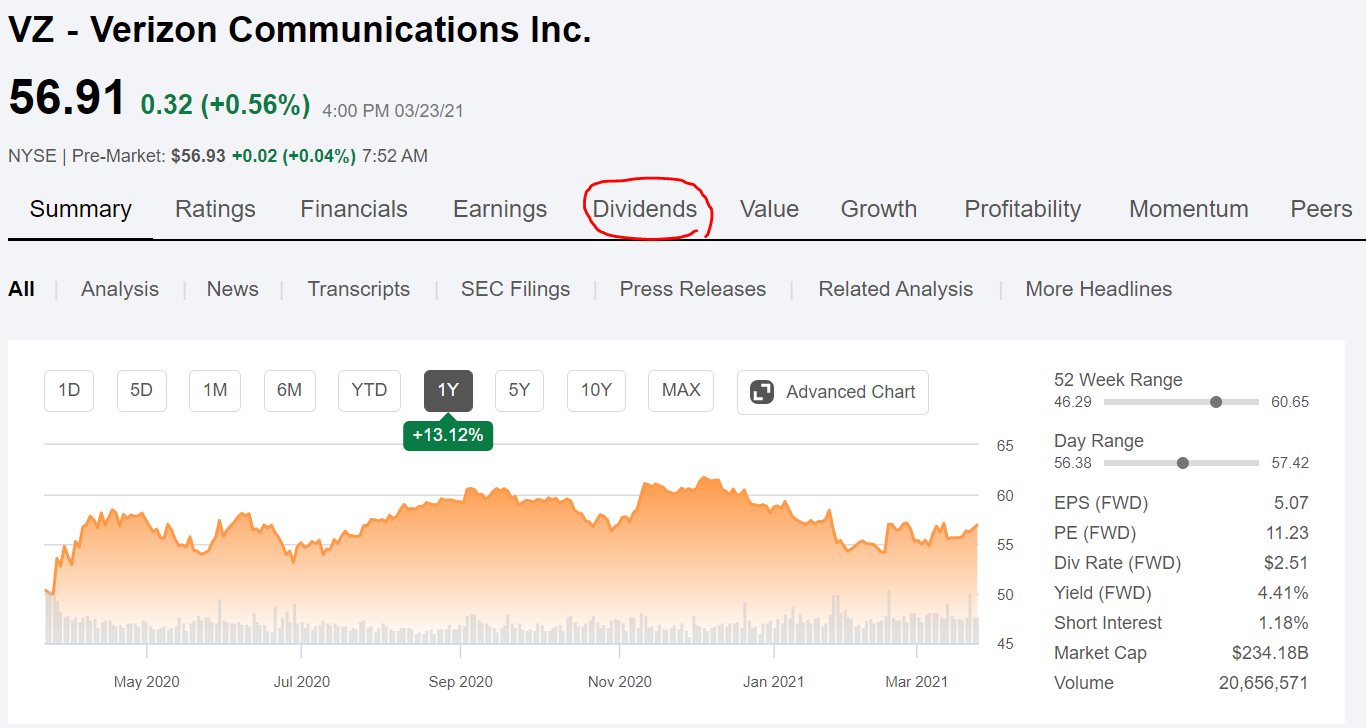
Task: Click the Day Range slider marker
Action: click(1183, 463)
